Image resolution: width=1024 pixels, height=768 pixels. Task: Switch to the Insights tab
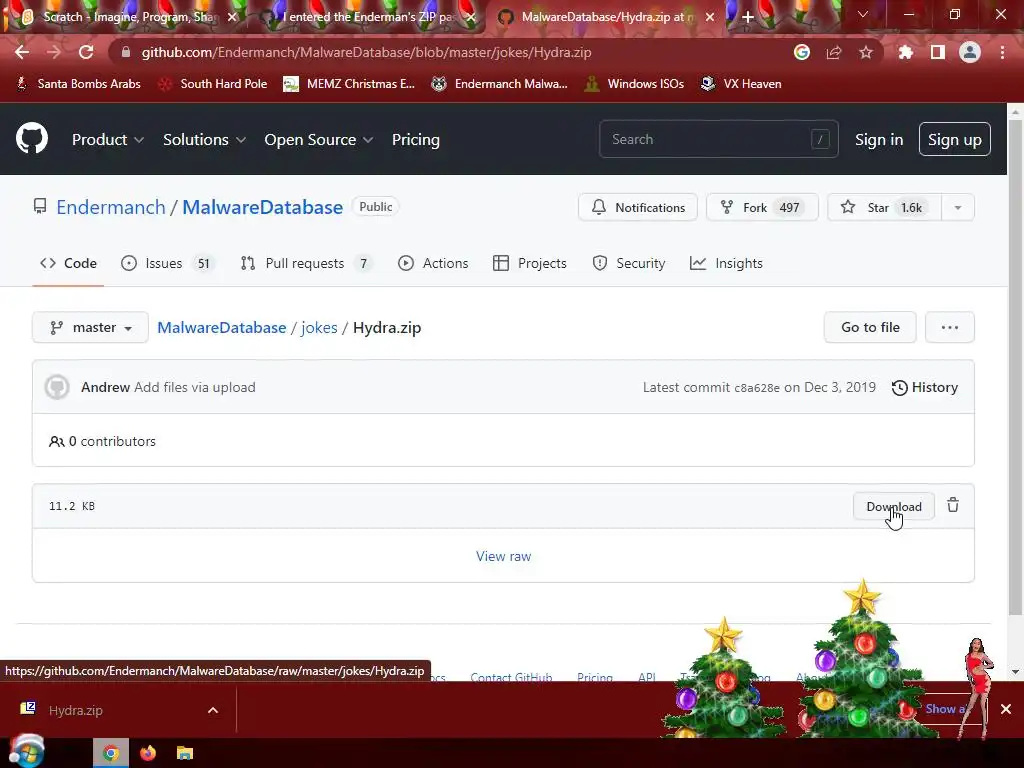(x=726, y=263)
